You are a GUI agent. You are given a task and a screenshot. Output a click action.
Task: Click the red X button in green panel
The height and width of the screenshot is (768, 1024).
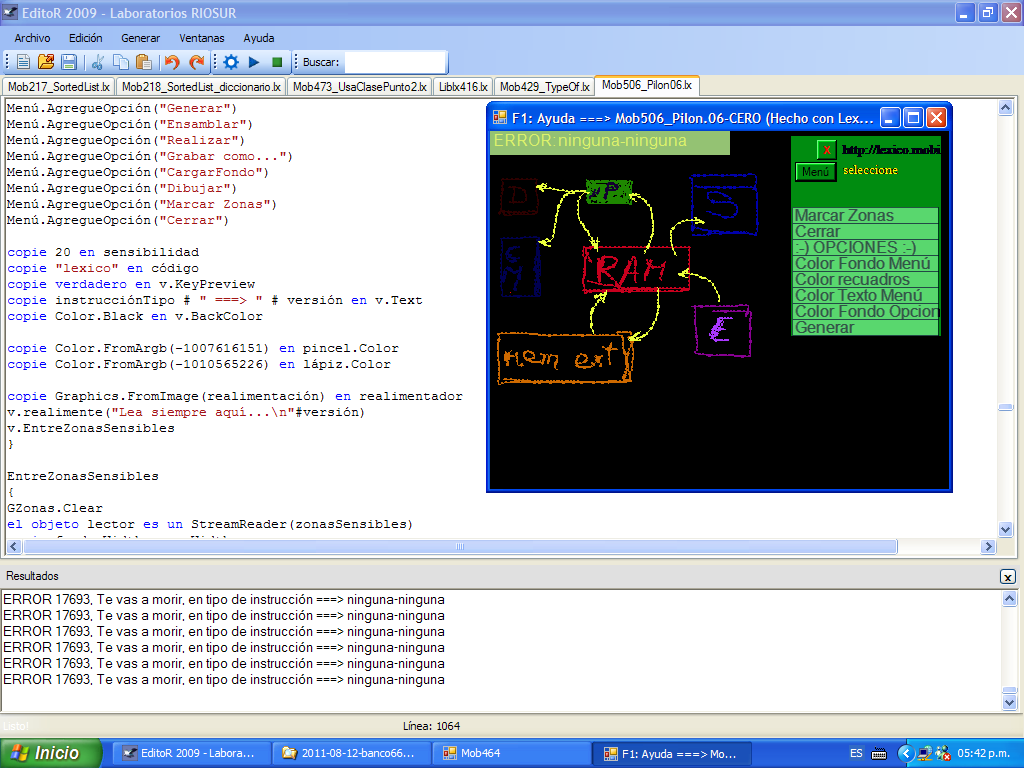(x=826, y=150)
